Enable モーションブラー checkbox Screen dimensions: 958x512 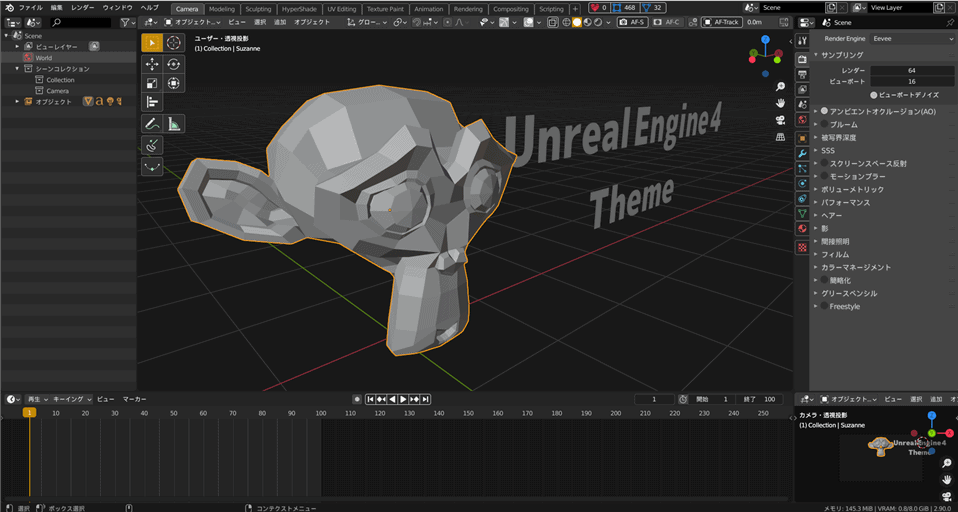pyautogui.click(x=824, y=176)
